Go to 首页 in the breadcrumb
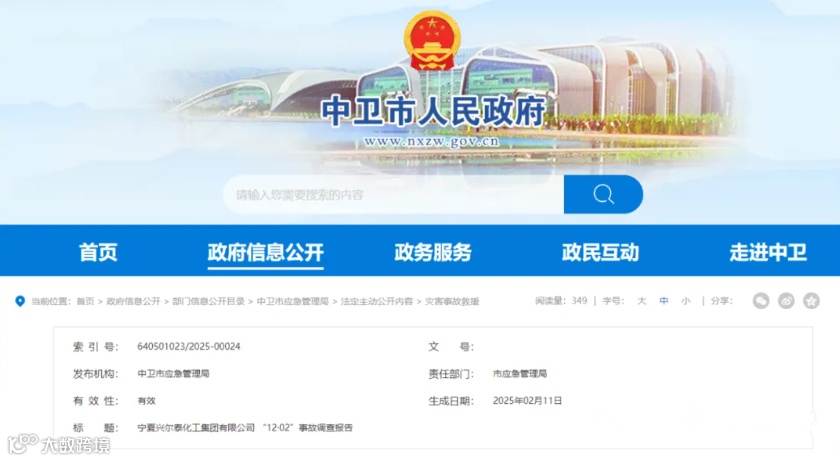 pyautogui.click(x=85, y=301)
